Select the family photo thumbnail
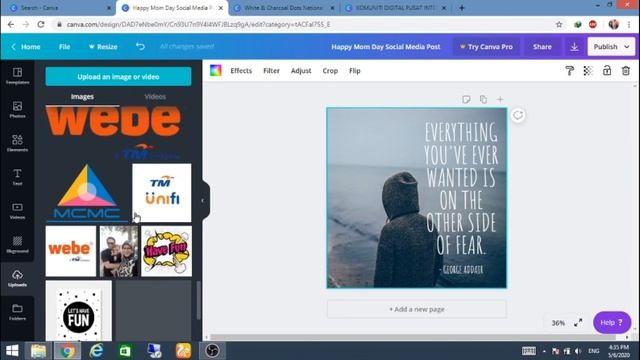The width and height of the screenshot is (640, 360). (119, 251)
